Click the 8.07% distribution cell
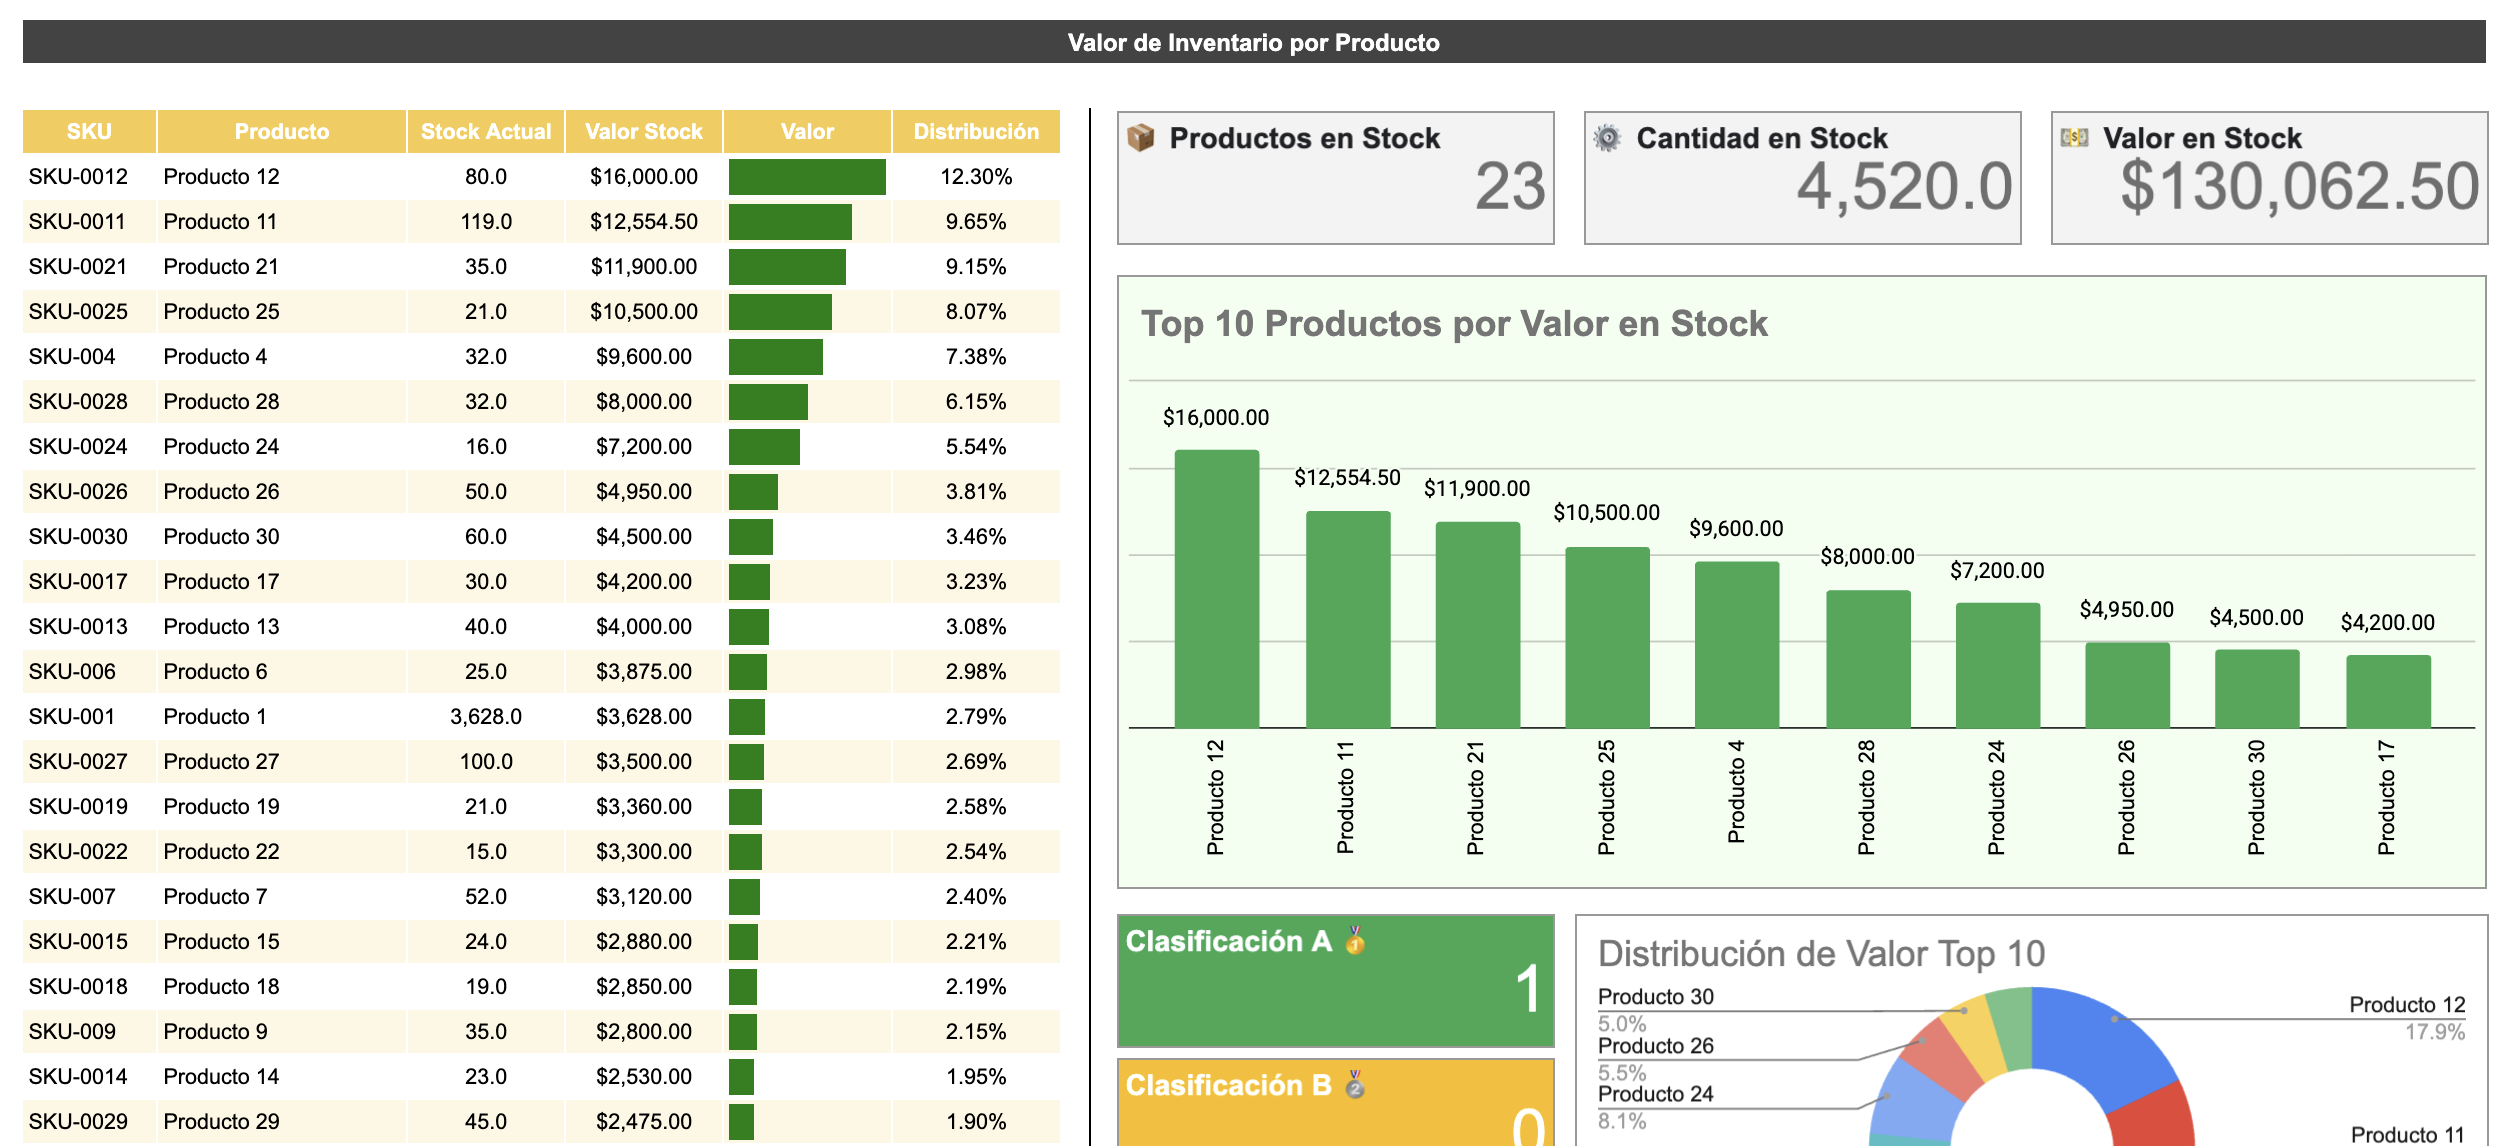 pyautogui.click(x=976, y=311)
